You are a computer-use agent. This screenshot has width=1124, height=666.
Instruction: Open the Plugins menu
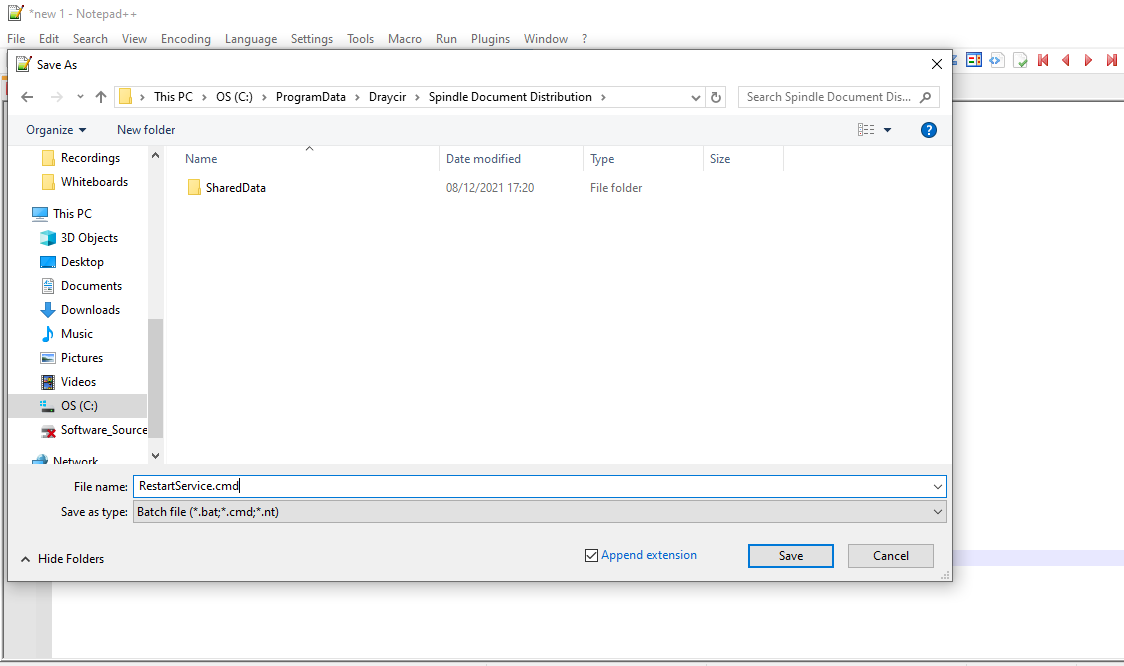click(490, 39)
